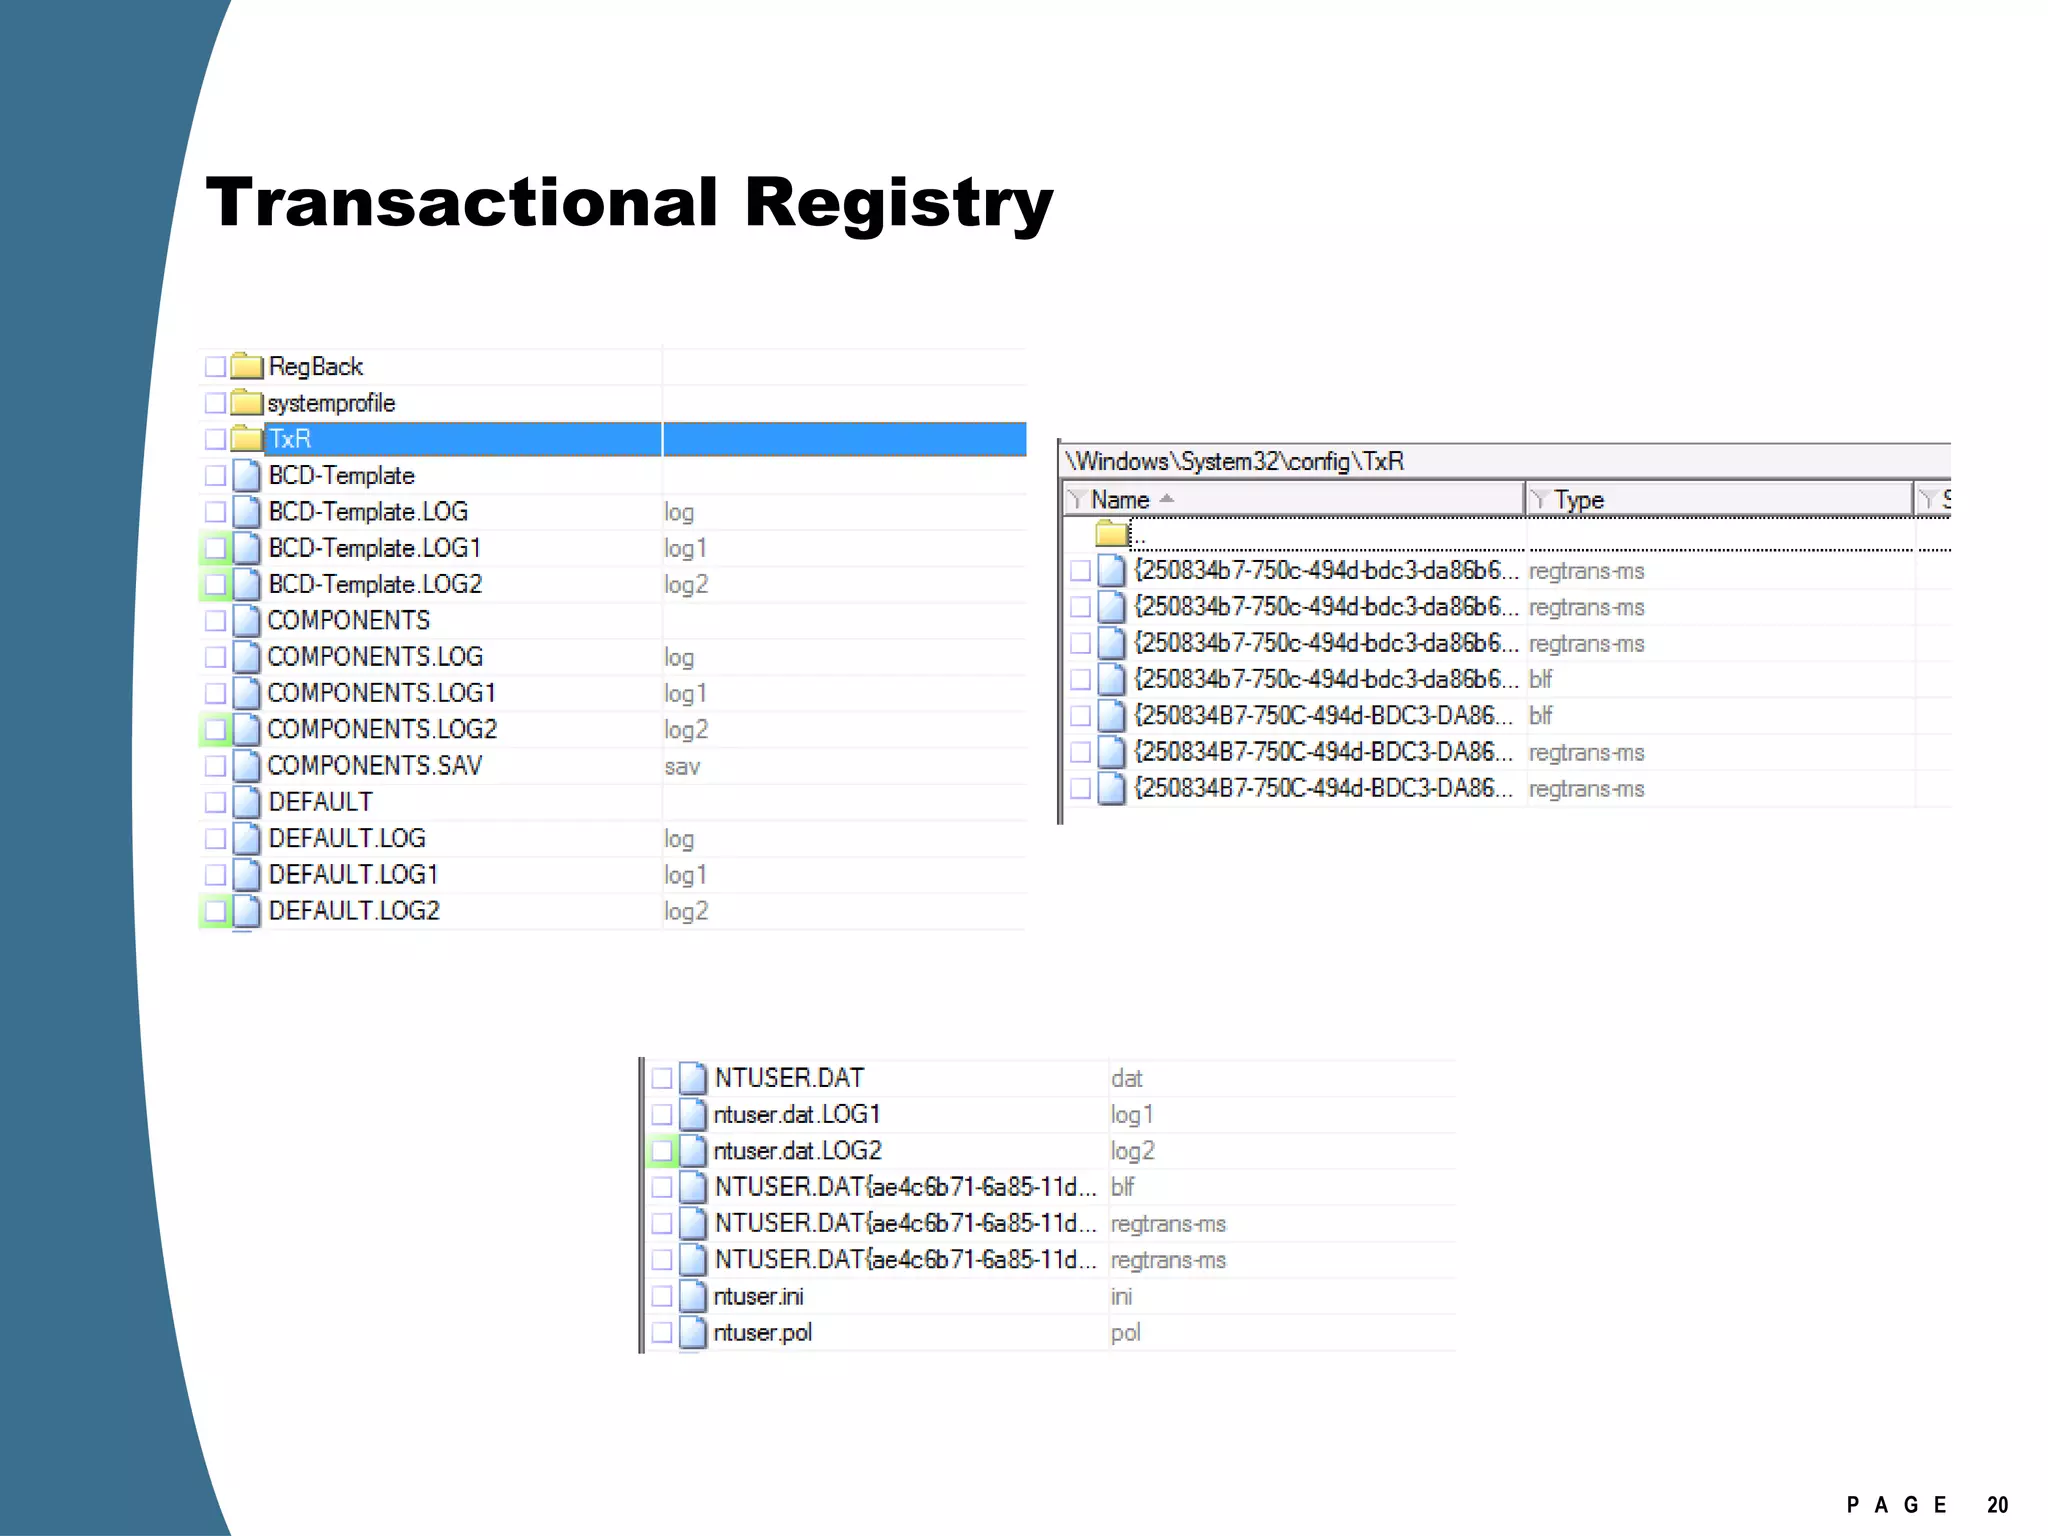Viewport: 2048px width, 1536px height.
Task: Click file icon next to NTUSER.DAT
Action: tap(693, 1078)
